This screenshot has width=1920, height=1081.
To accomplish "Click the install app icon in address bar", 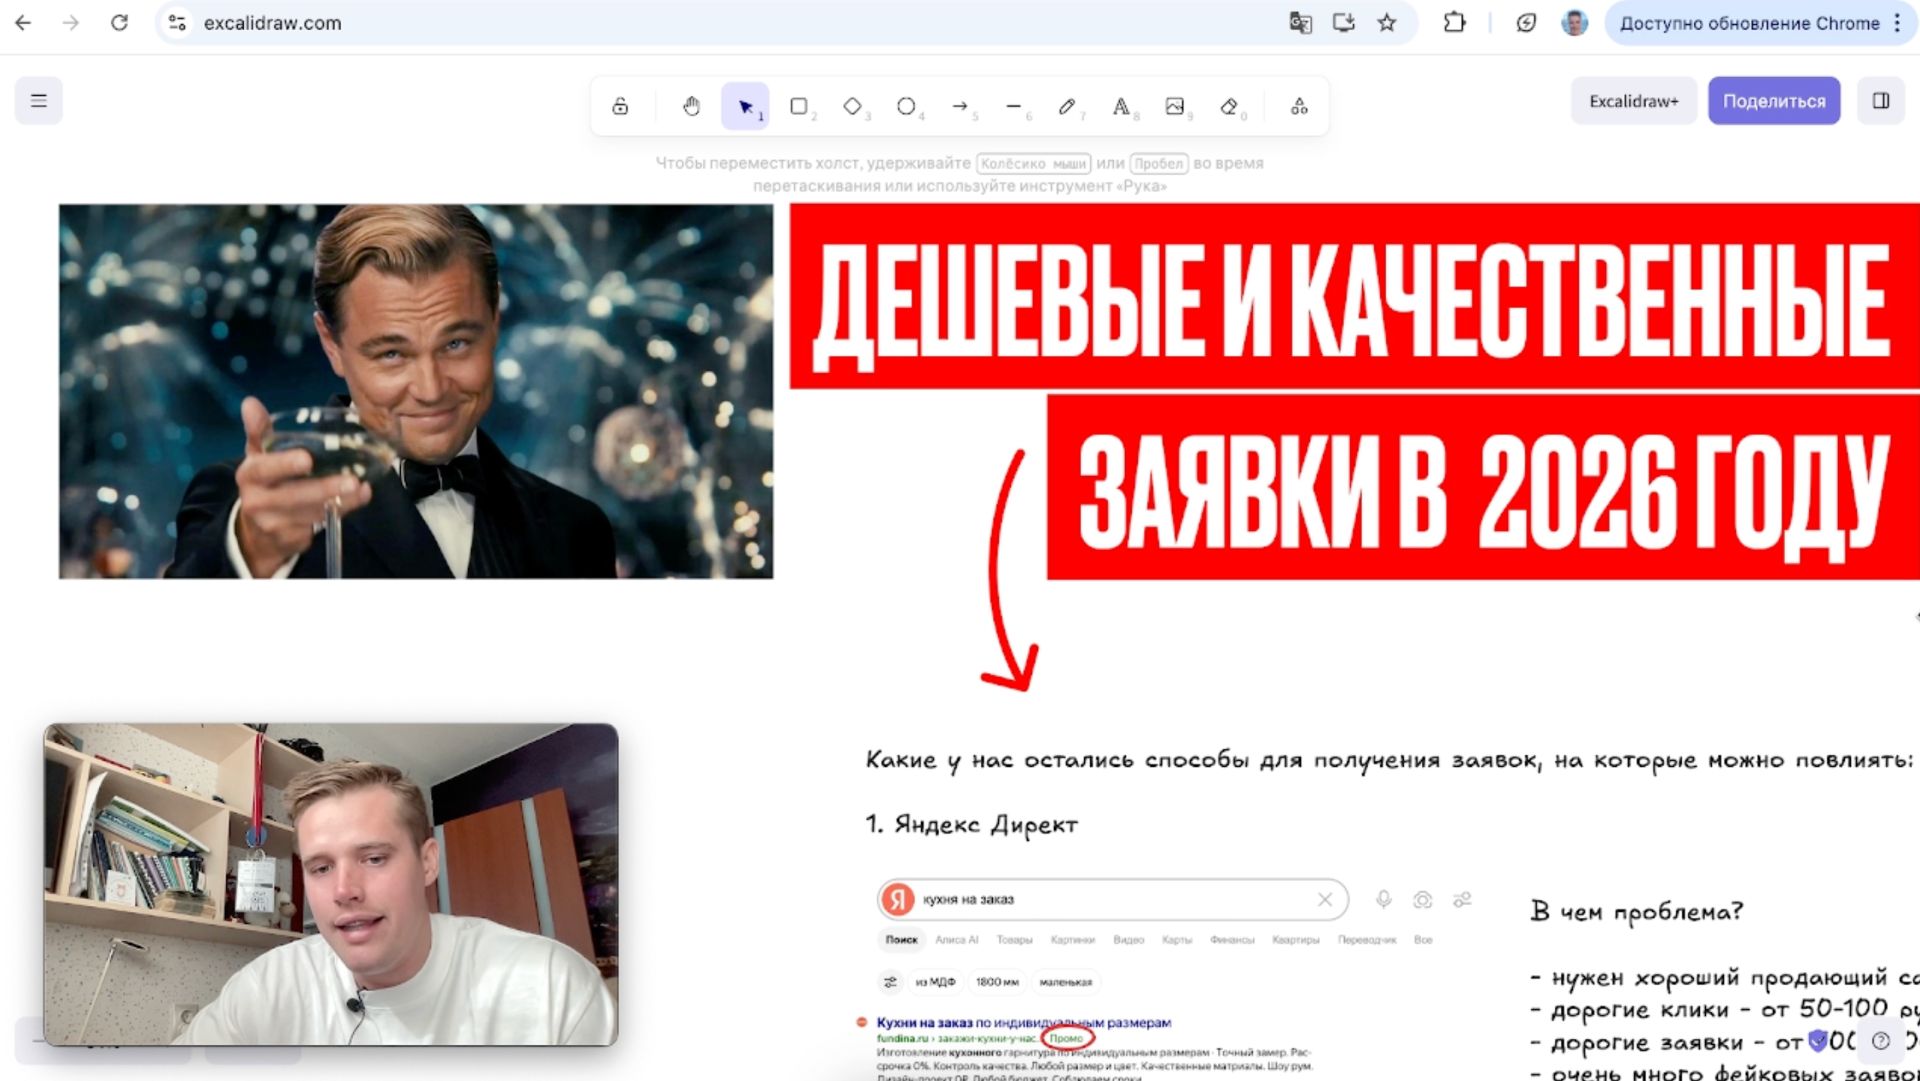I will click(1344, 23).
